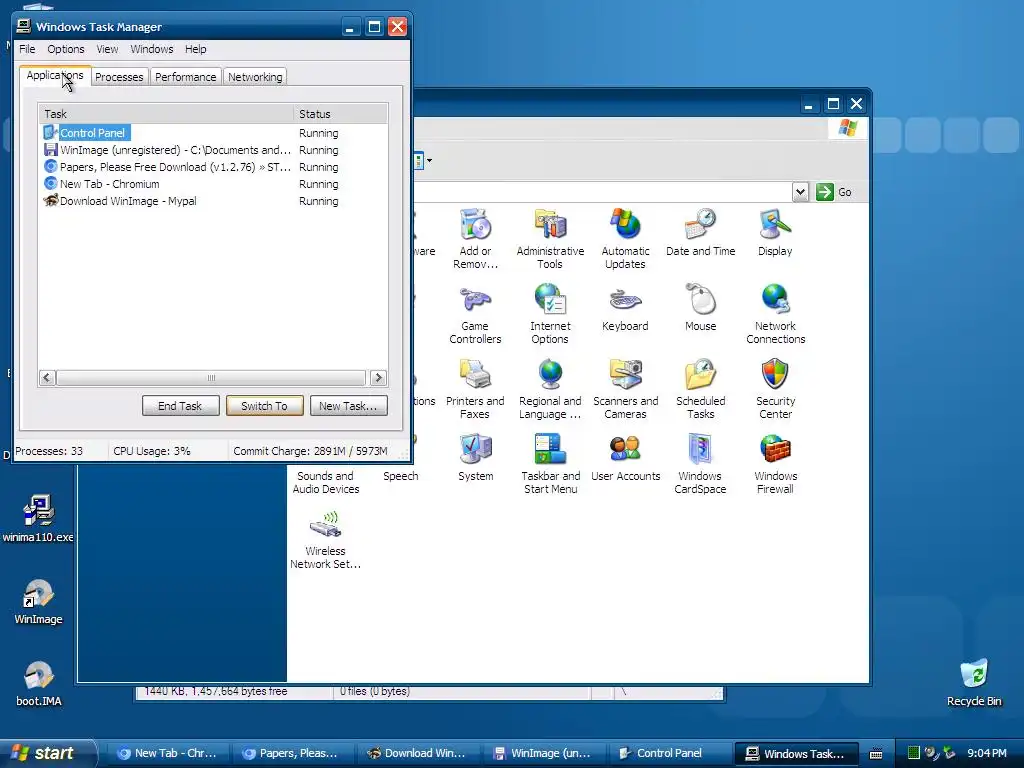
Task: Open Display settings icon
Action: pyautogui.click(x=775, y=232)
